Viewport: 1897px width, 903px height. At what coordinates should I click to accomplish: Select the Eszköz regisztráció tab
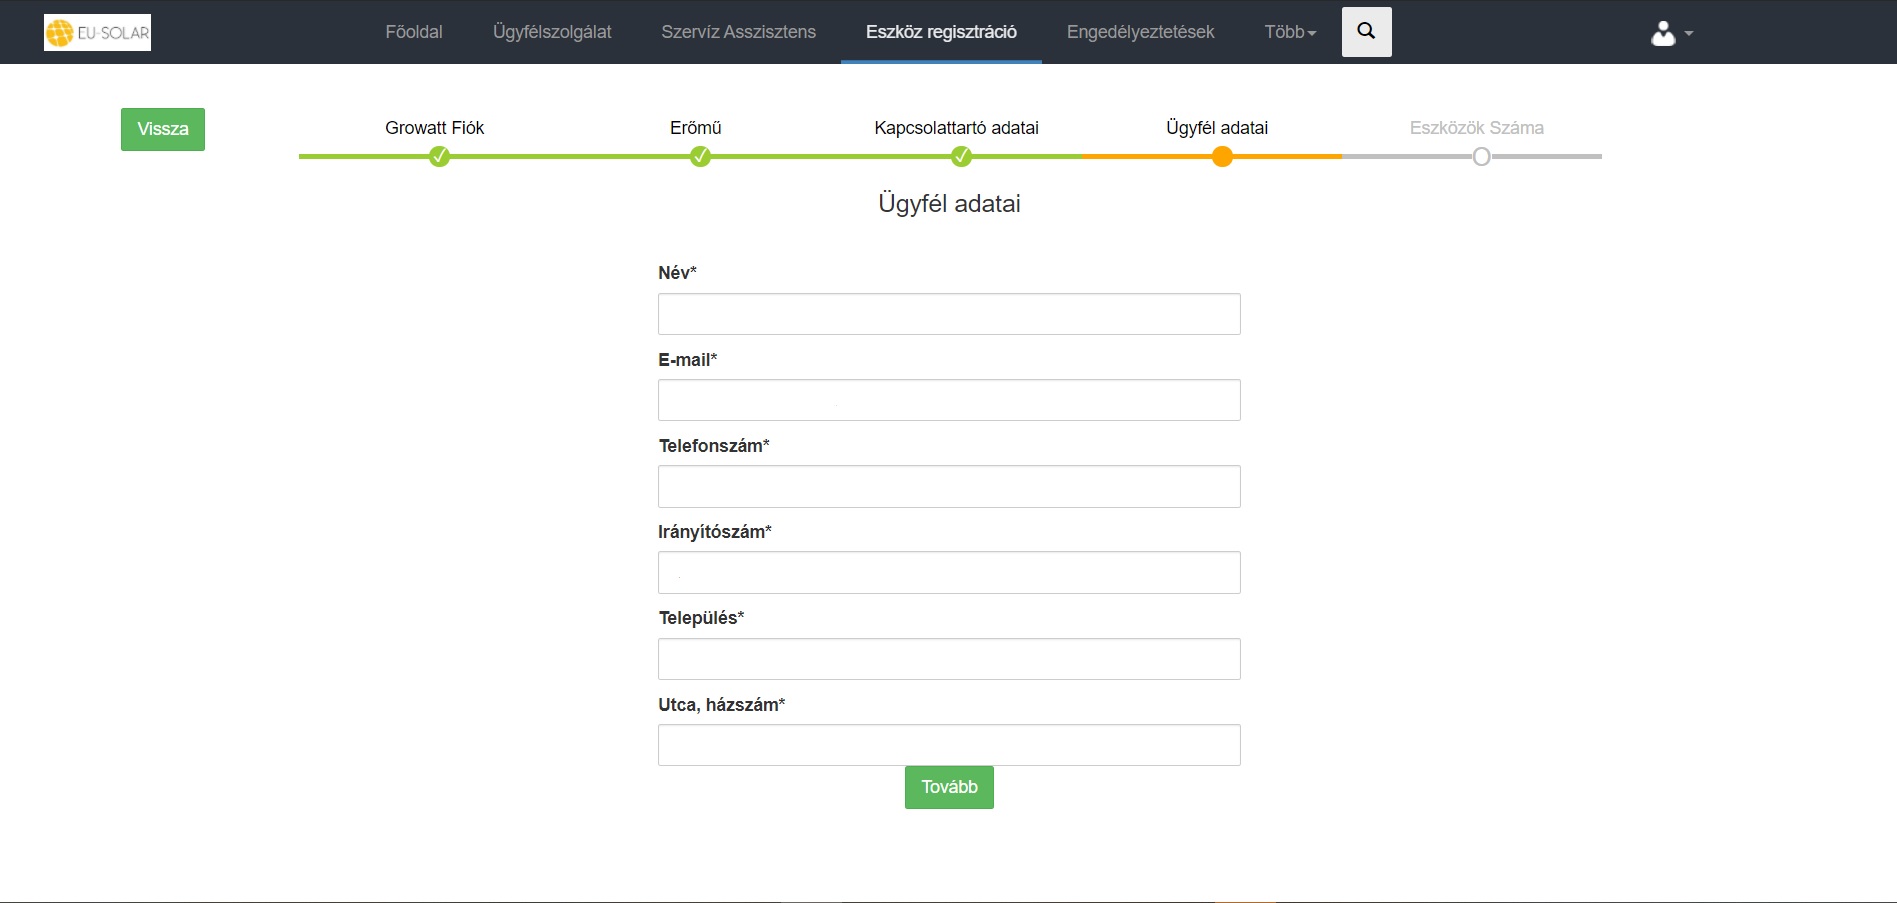click(941, 32)
